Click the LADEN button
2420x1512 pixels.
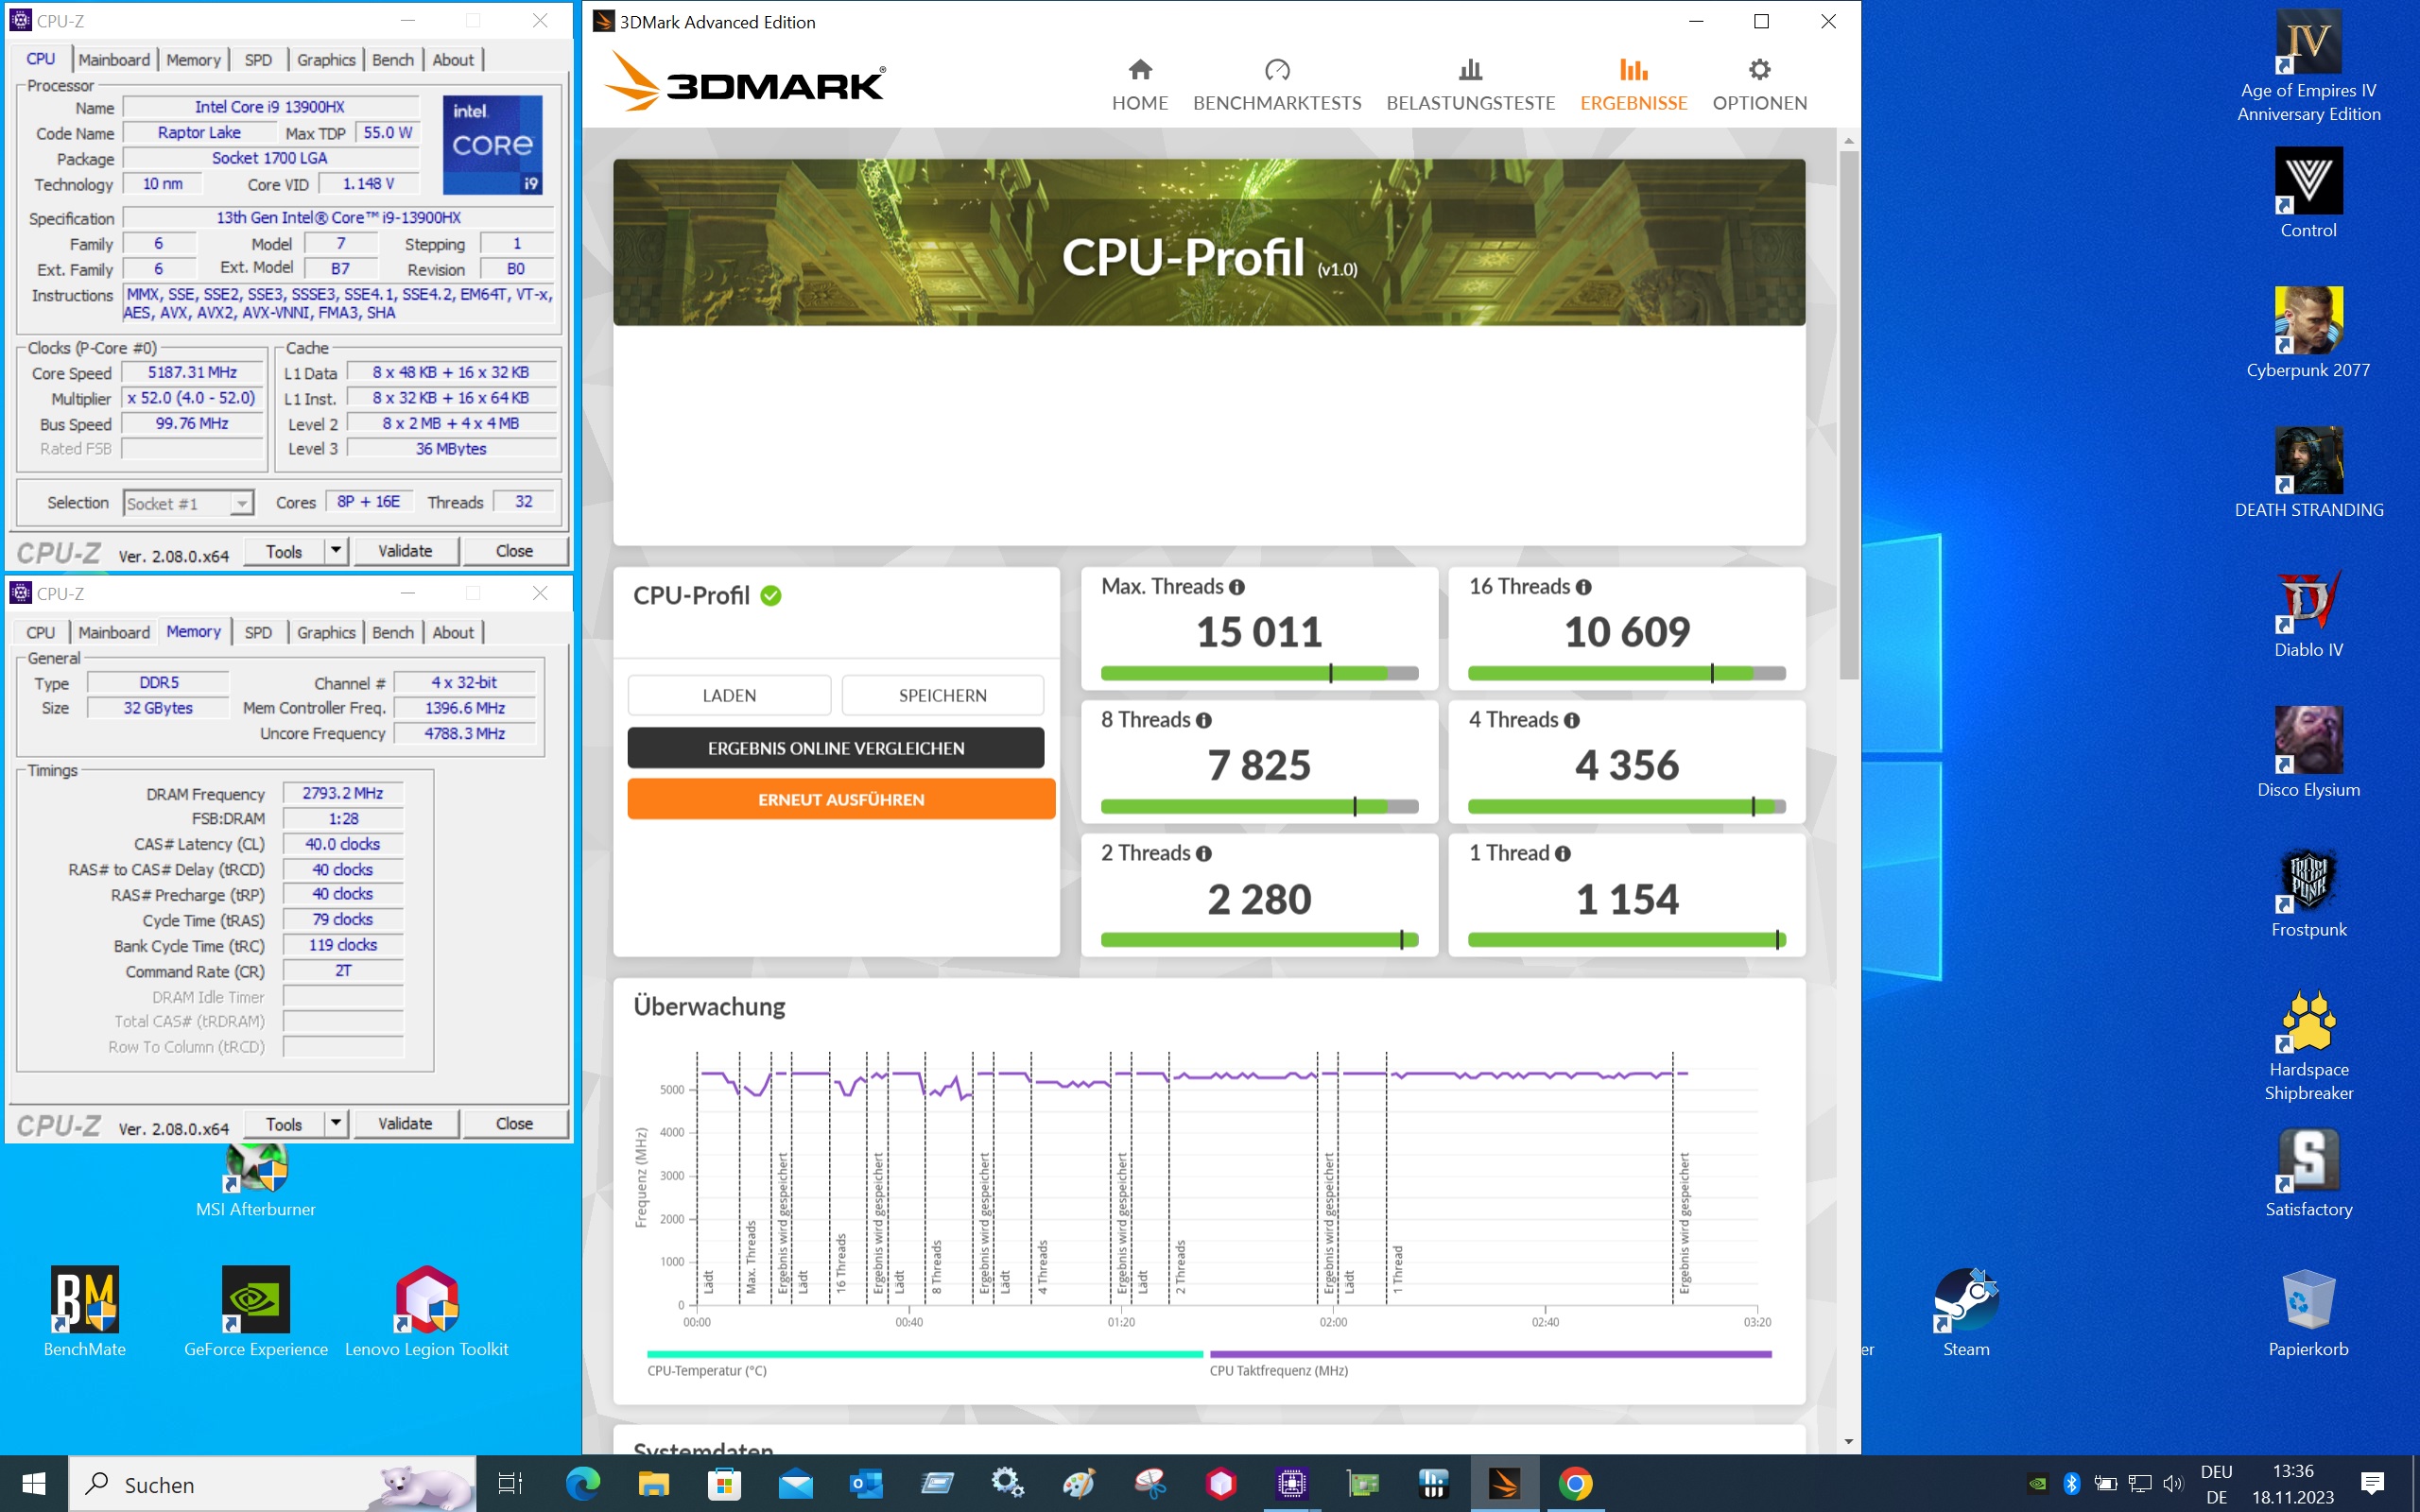tap(729, 695)
